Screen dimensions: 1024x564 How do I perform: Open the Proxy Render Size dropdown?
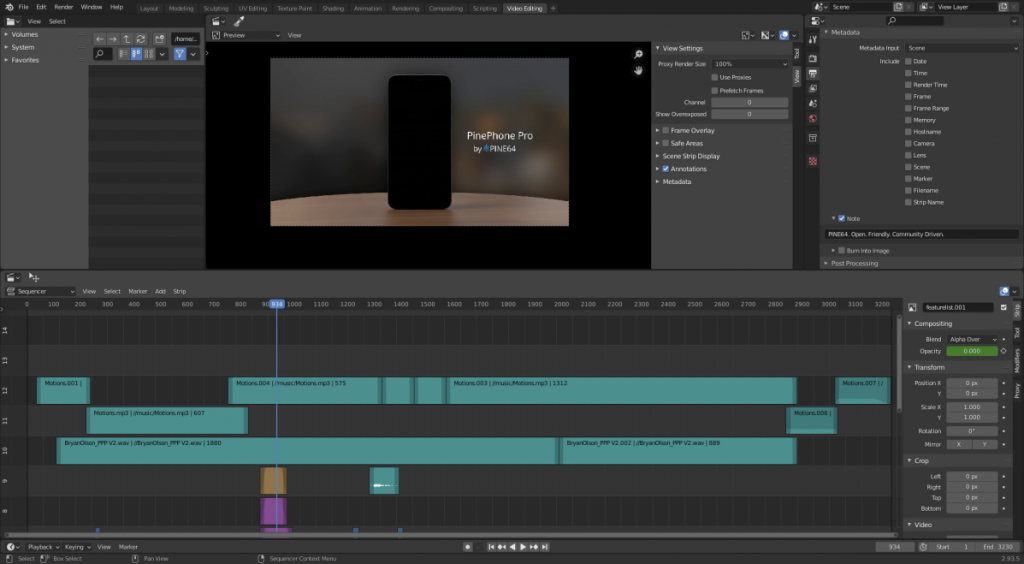click(x=750, y=64)
